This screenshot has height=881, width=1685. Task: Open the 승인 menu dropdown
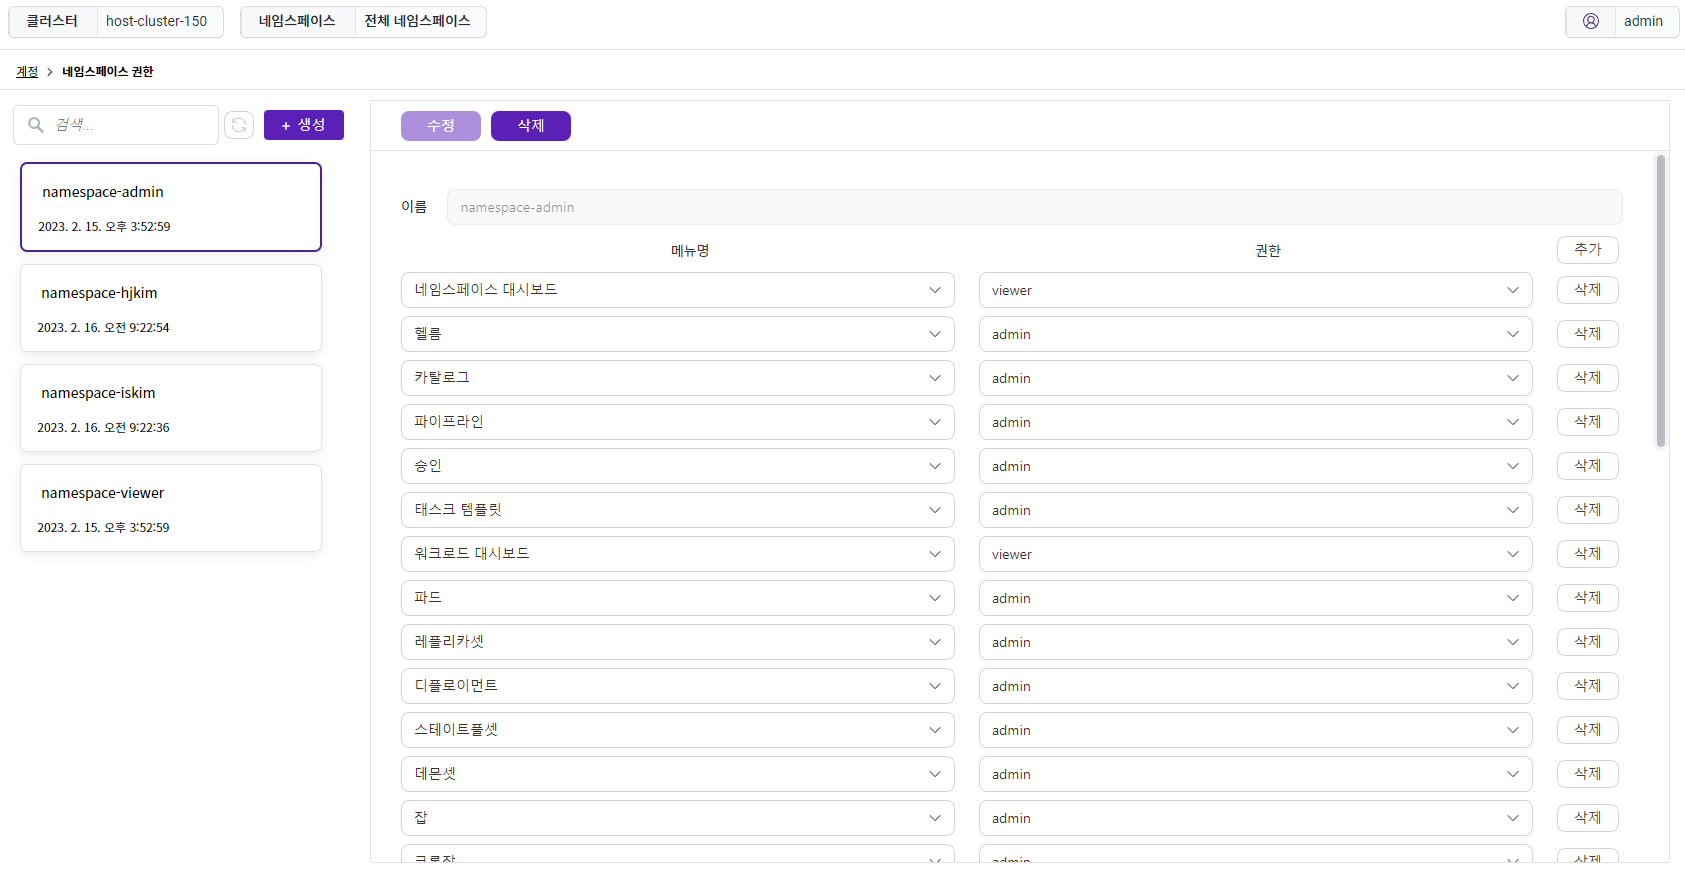pos(678,466)
